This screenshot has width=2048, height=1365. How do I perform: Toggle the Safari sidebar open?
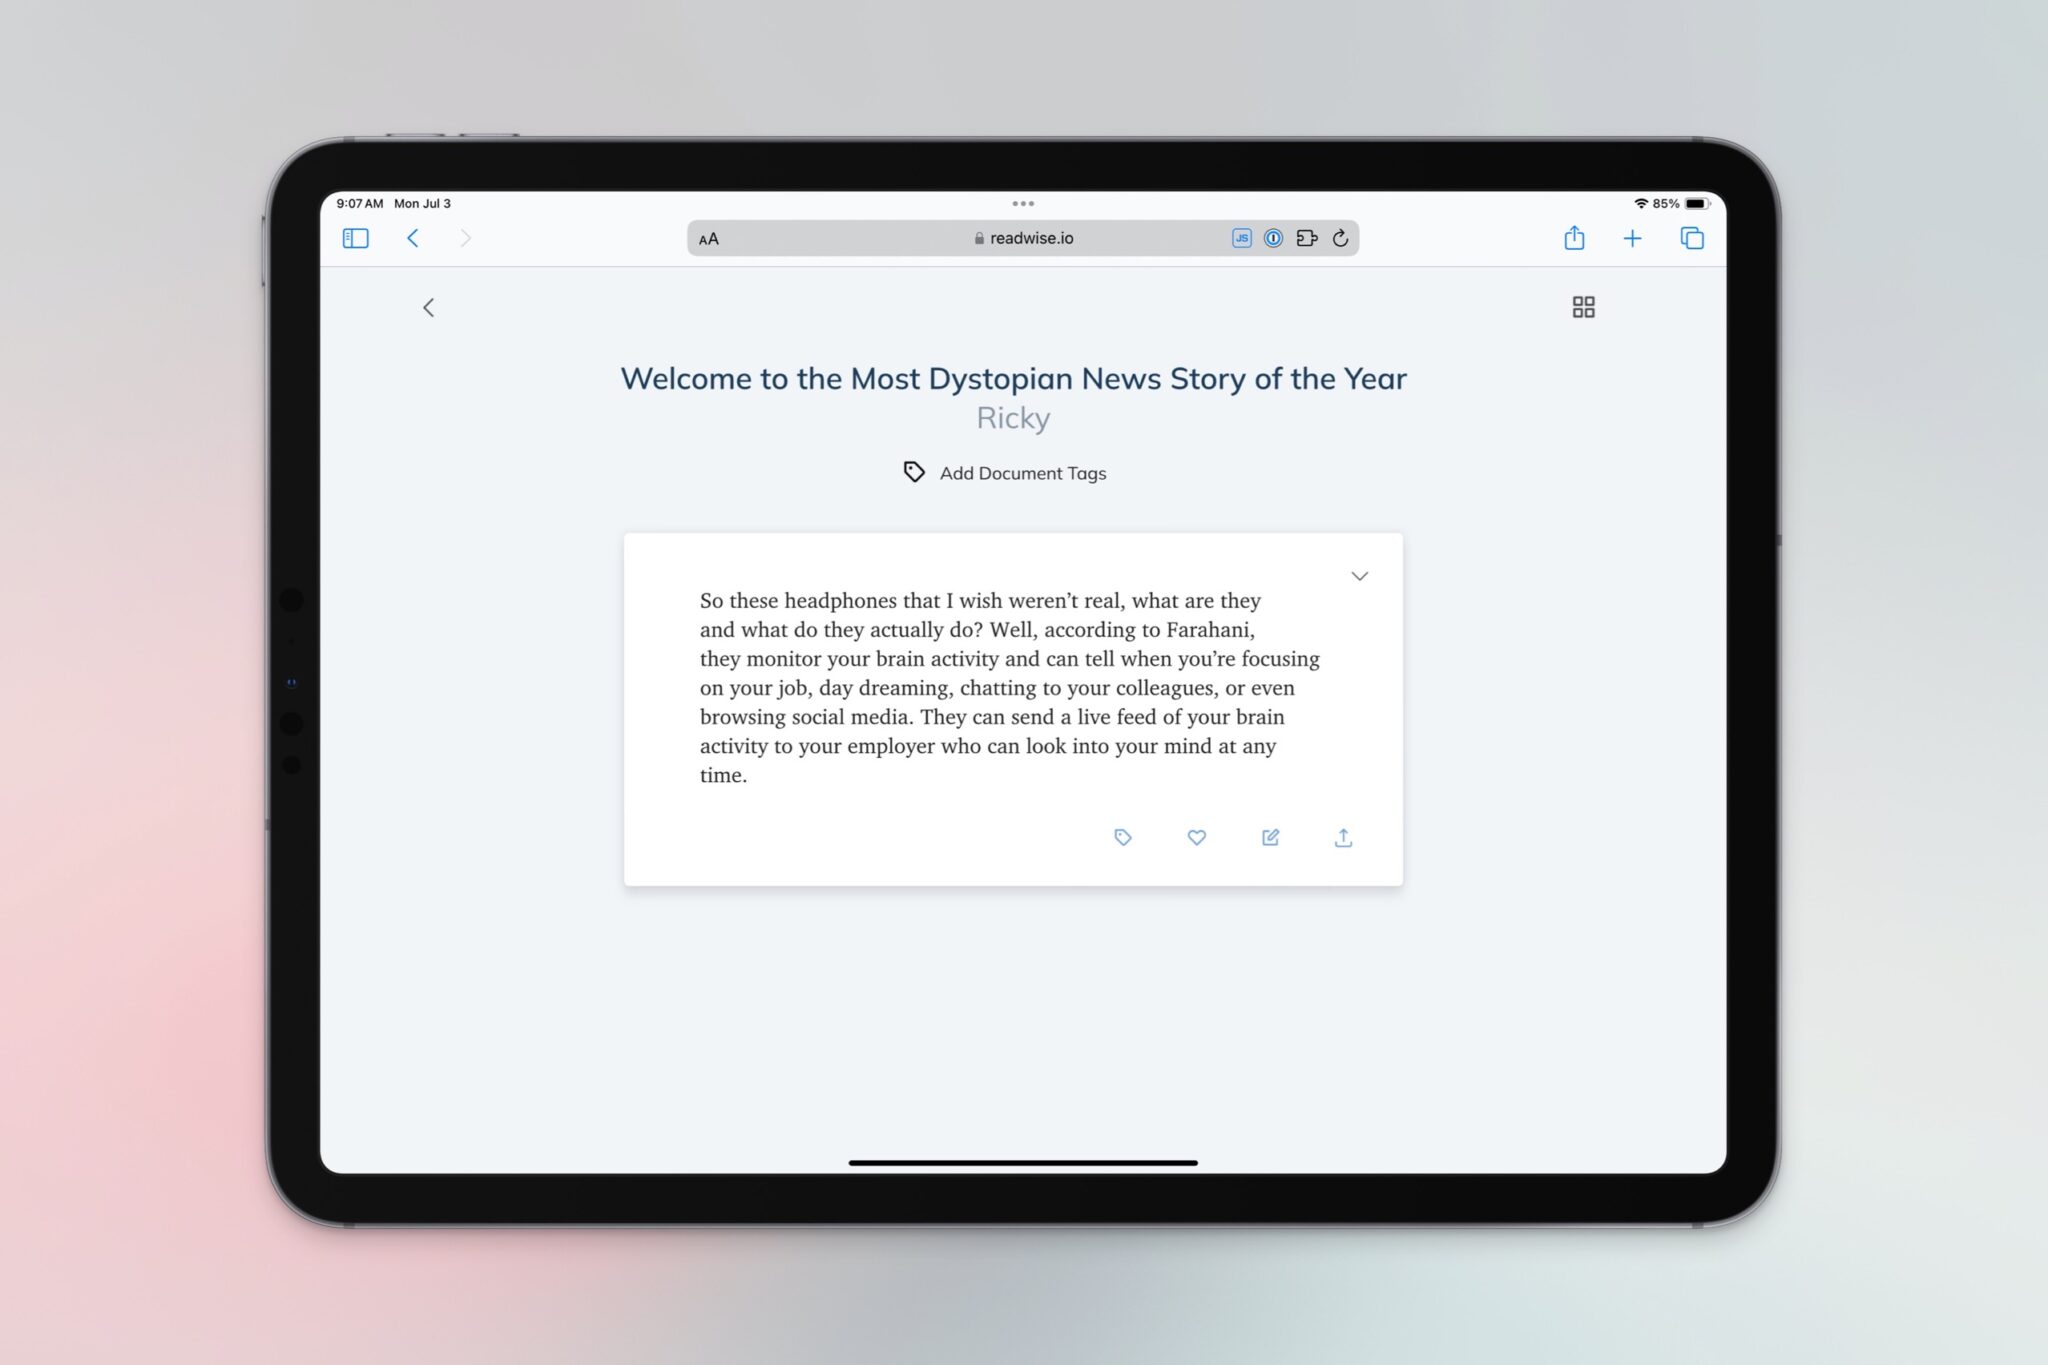355,238
